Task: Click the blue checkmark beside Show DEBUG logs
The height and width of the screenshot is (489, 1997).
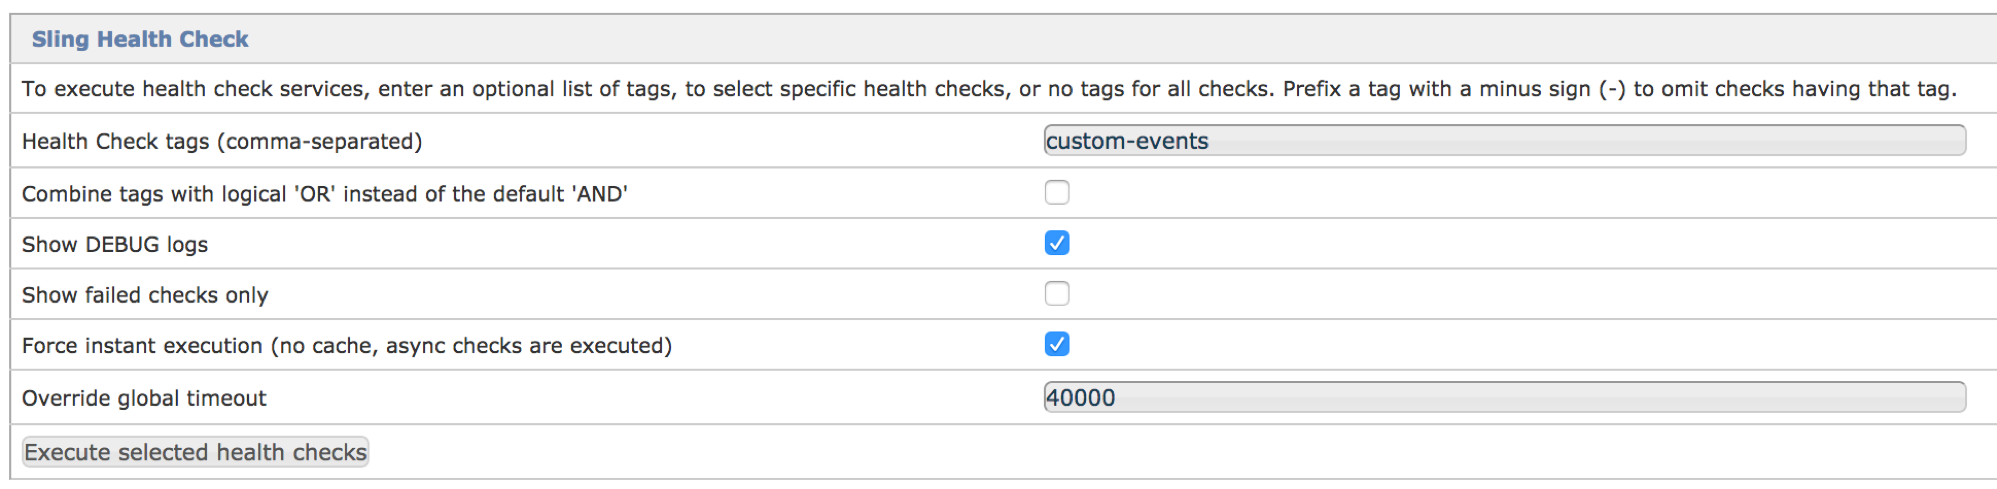Action: tap(1057, 243)
